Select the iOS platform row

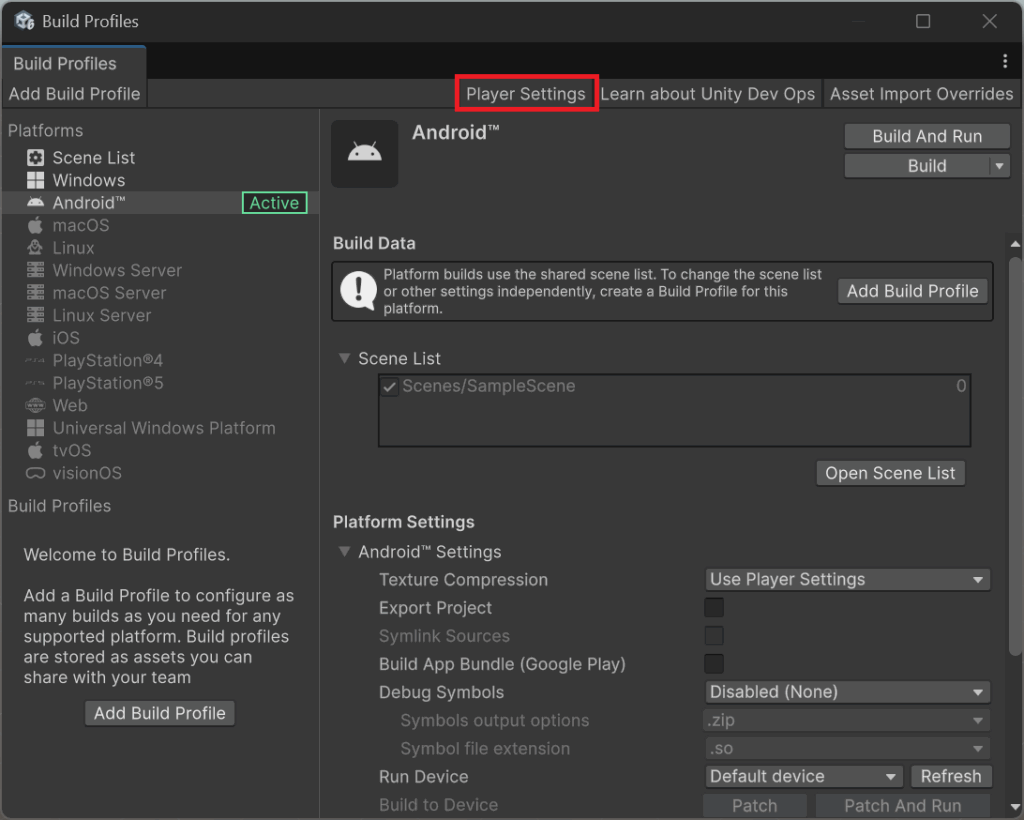point(160,338)
